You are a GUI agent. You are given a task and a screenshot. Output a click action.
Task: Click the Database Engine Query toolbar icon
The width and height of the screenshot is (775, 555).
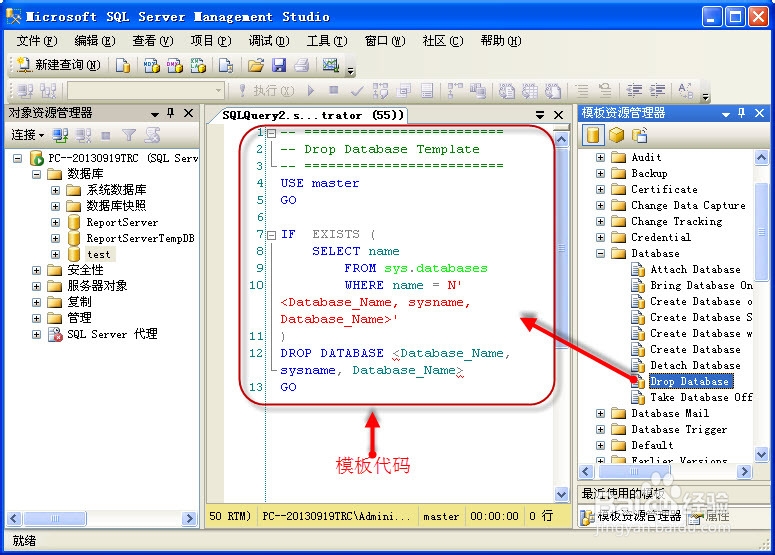pos(123,65)
